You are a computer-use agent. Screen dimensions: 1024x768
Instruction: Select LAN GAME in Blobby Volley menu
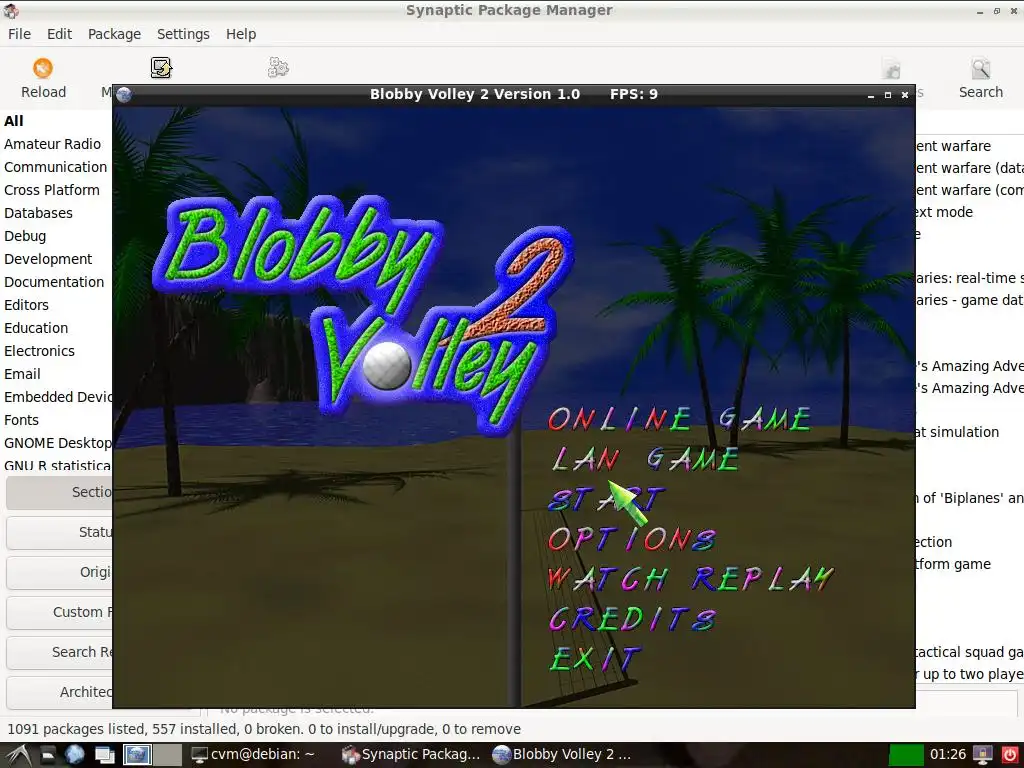pos(645,459)
